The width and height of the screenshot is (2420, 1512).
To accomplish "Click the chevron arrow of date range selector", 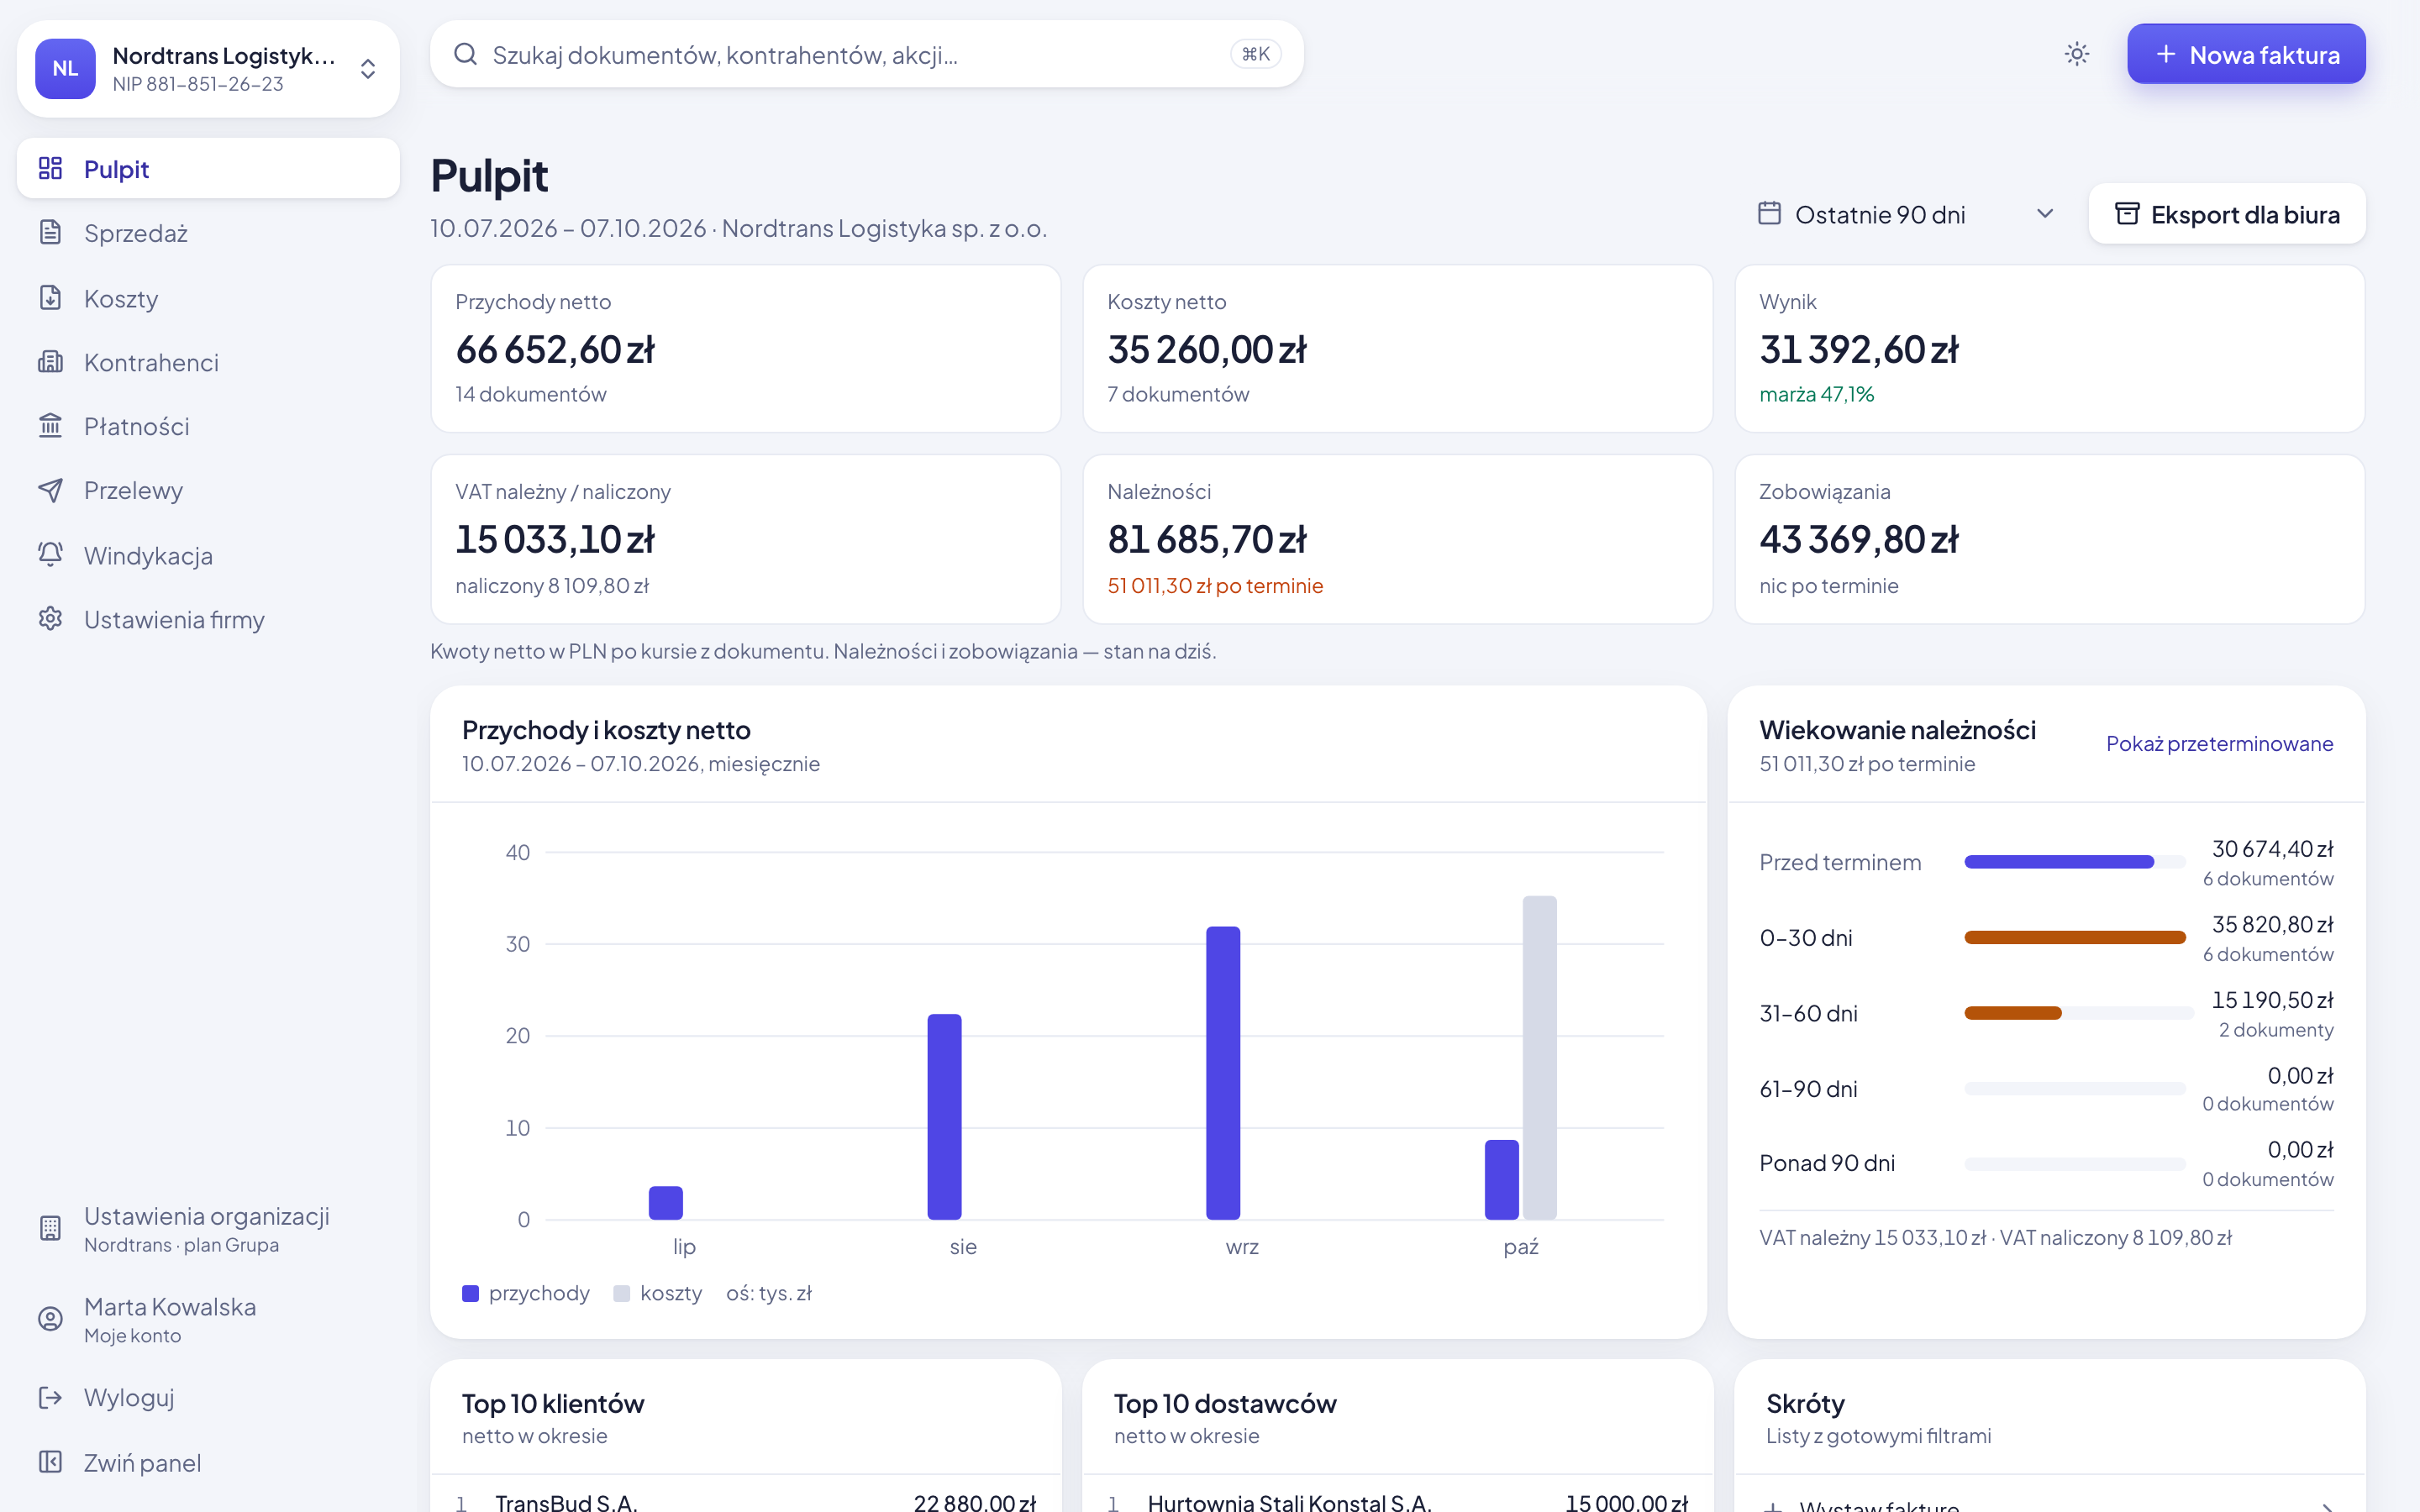I will 2045,214.
